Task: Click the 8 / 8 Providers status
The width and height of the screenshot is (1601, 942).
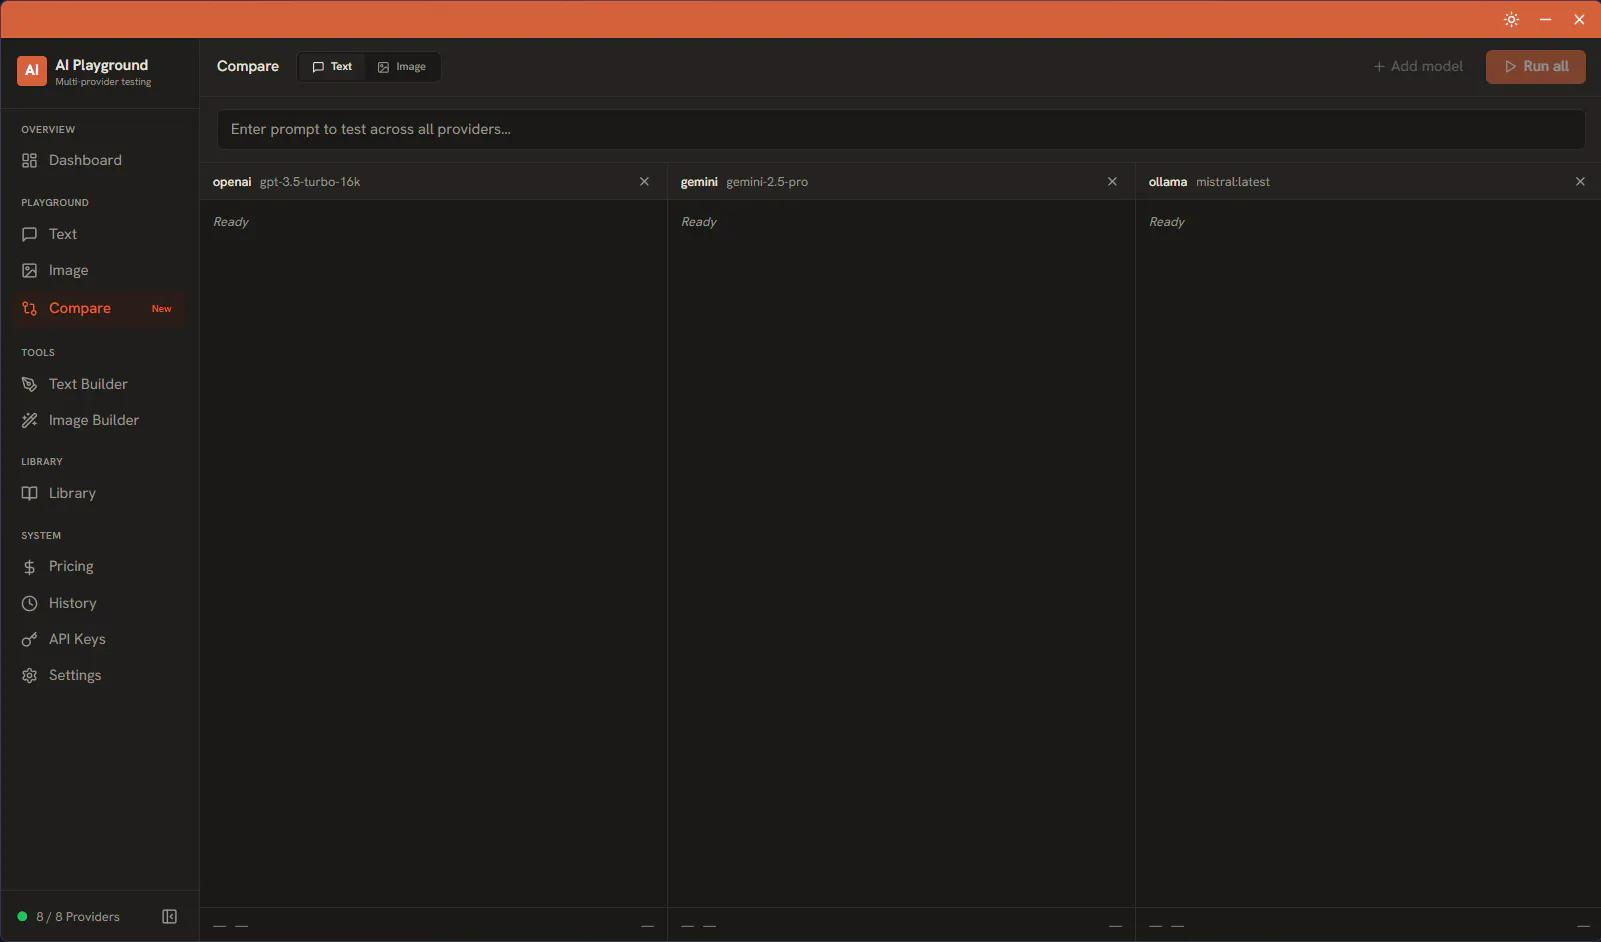Action: point(69,917)
